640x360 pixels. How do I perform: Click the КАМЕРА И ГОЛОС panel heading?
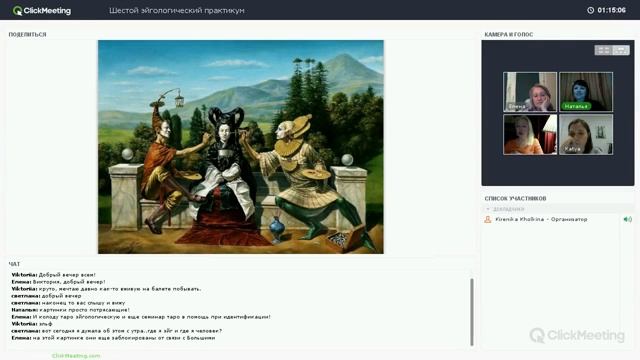pos(509,34)
